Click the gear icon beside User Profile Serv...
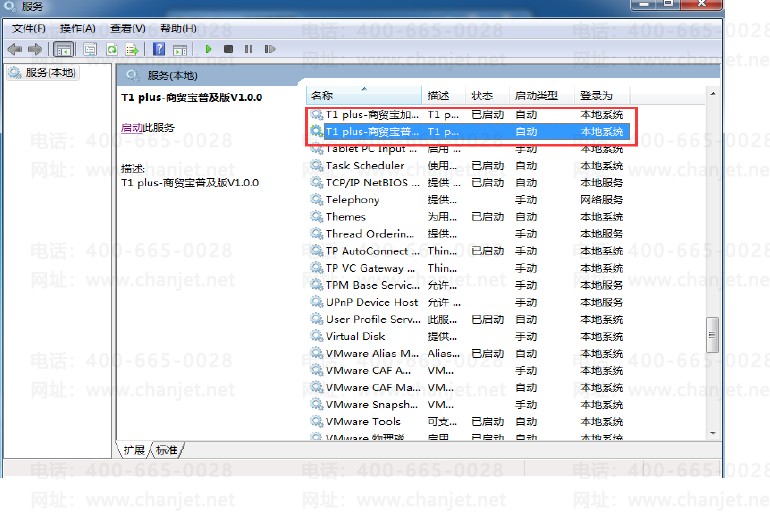Screen dimensions: 770x528 point(317,319)
